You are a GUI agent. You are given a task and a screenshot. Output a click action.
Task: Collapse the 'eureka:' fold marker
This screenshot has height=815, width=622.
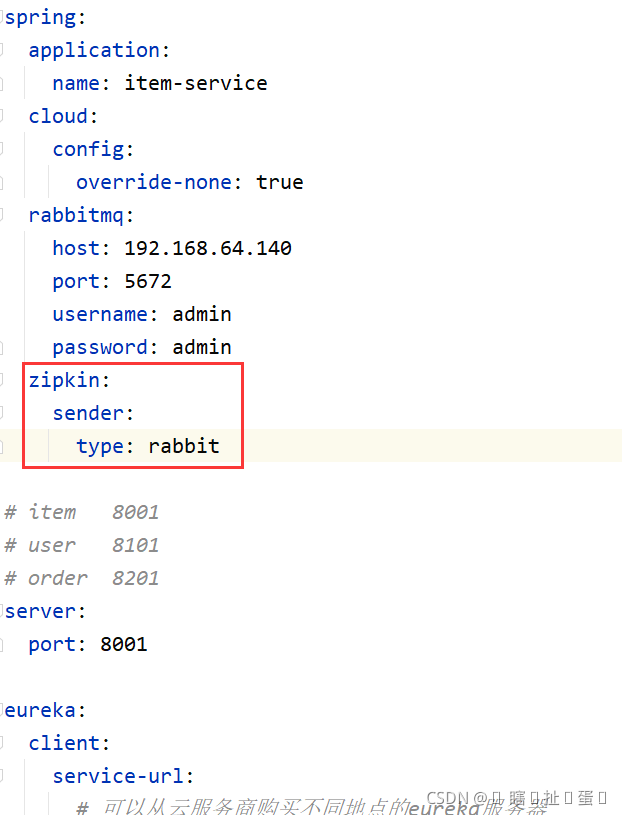(x=2, y=710)
